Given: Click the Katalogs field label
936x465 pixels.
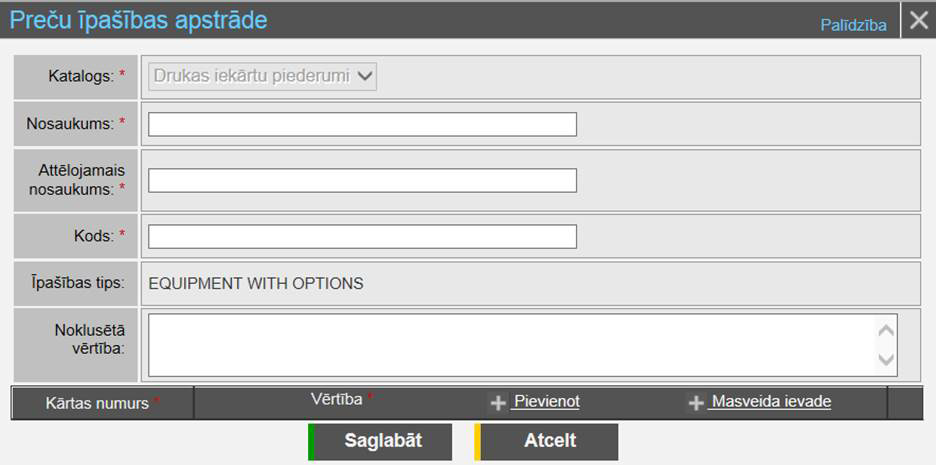Looking at the screenshot, I should [x=81, y=75].
